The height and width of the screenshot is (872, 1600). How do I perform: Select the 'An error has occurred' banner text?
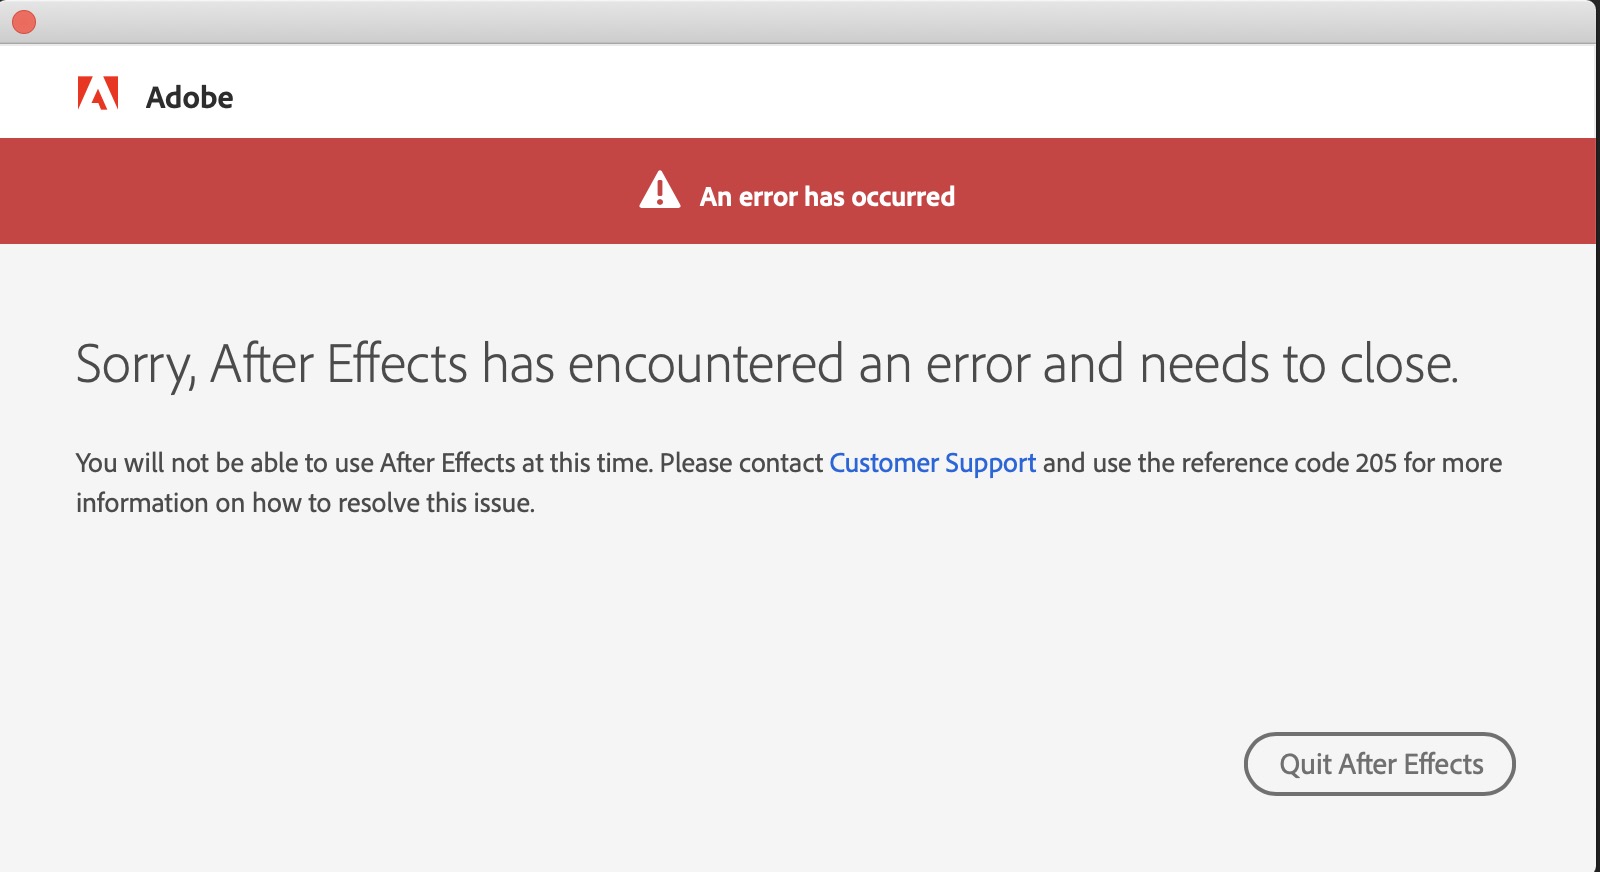pos(827,197)
